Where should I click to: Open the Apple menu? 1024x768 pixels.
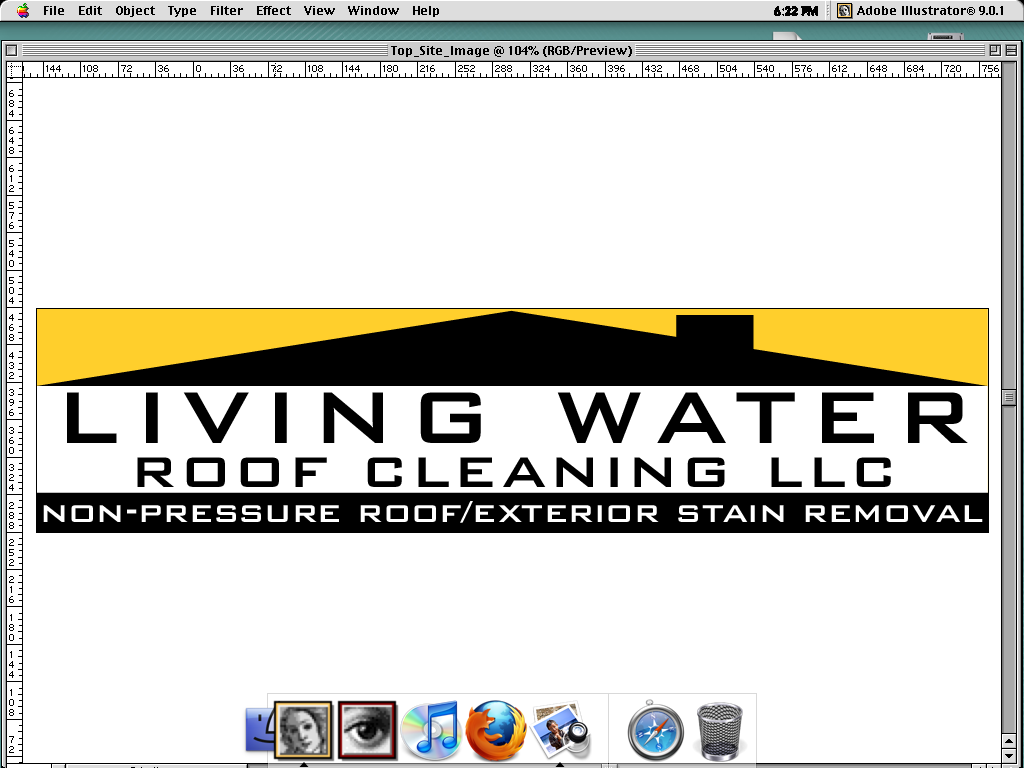(x=22, y=10)
